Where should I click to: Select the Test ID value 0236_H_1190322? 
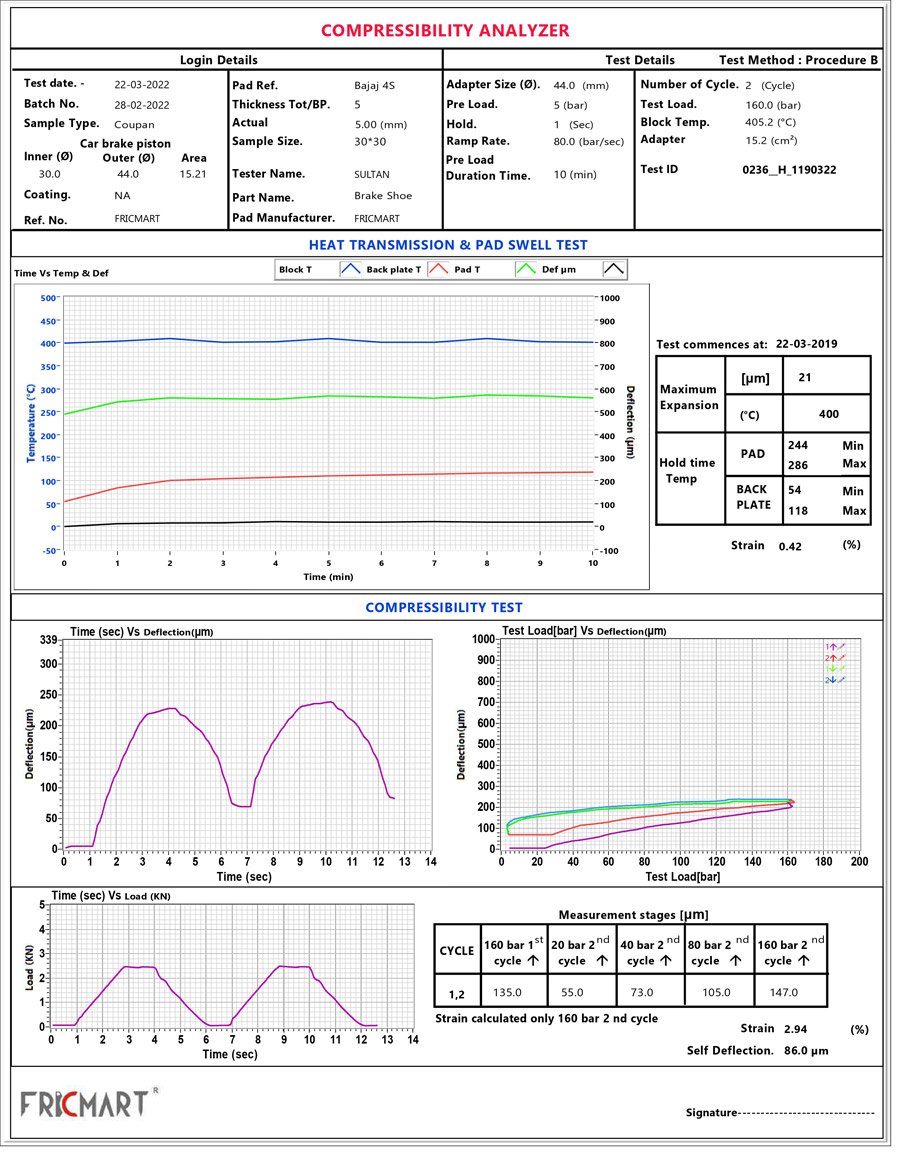coord(789,170)
